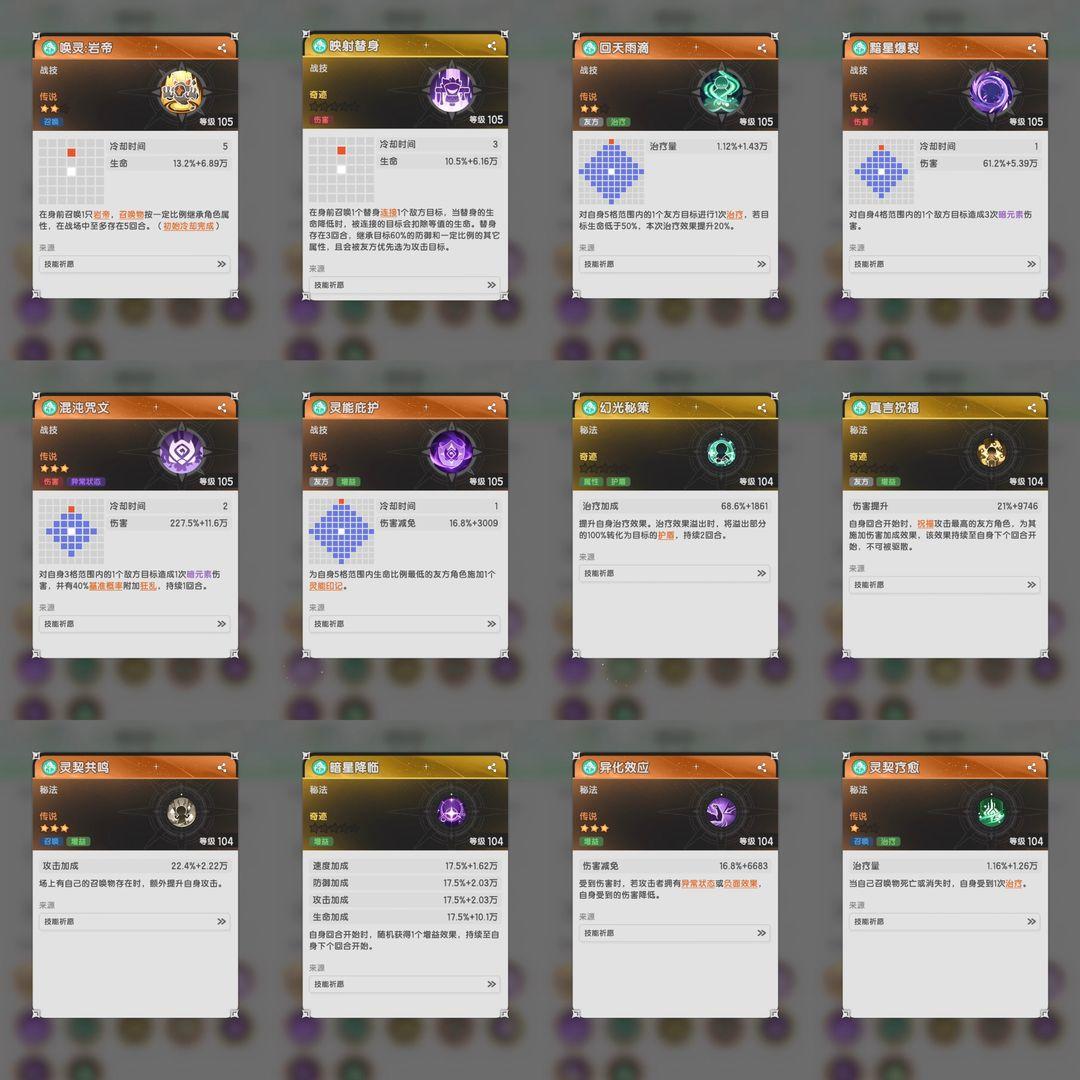Follow the 灵能印记 link in 灵能庇护
The width and height of the screenshot is (1080, 1080).
point(325,586)
